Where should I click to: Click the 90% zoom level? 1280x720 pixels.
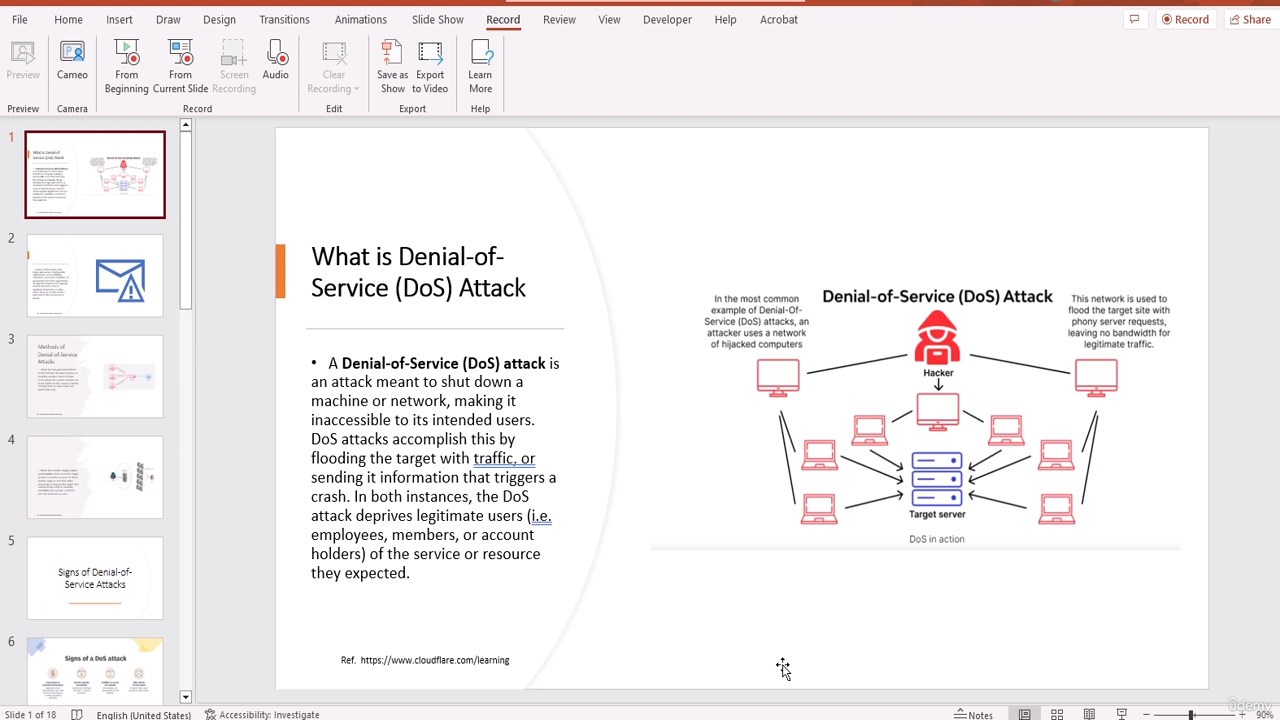[x=1265, y=714]
